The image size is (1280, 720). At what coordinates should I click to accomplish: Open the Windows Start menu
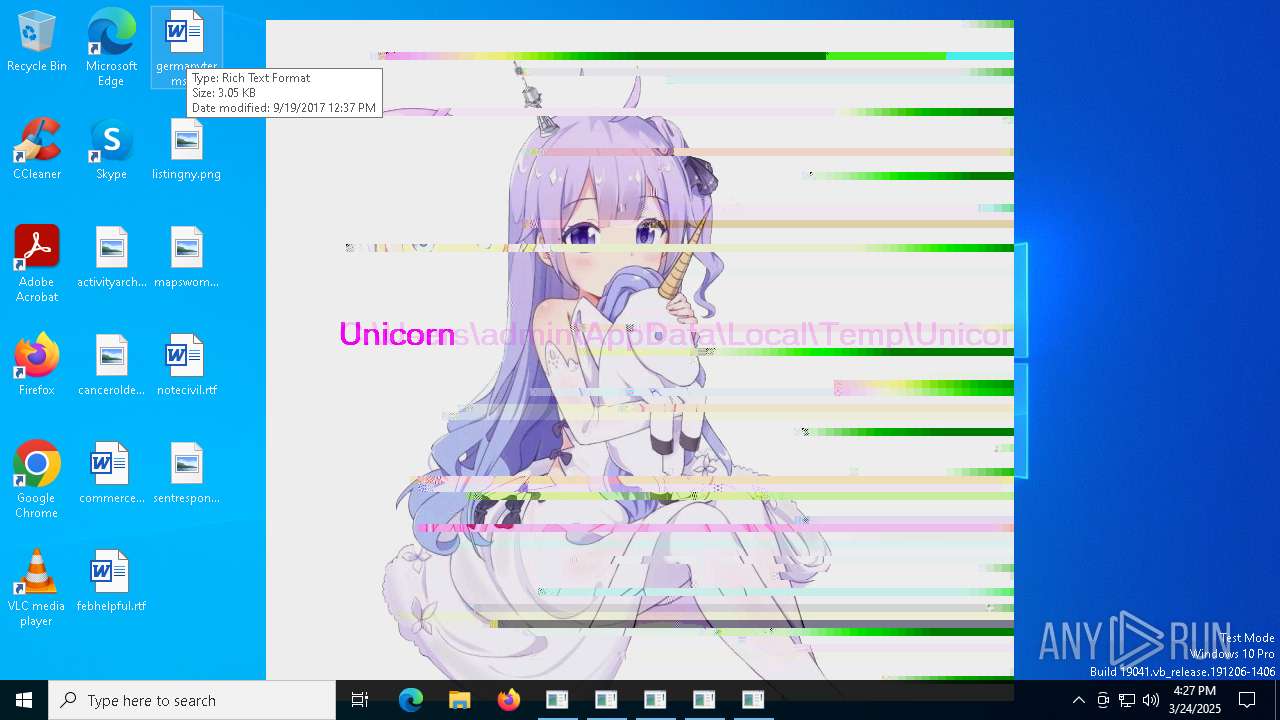[24, 700]
